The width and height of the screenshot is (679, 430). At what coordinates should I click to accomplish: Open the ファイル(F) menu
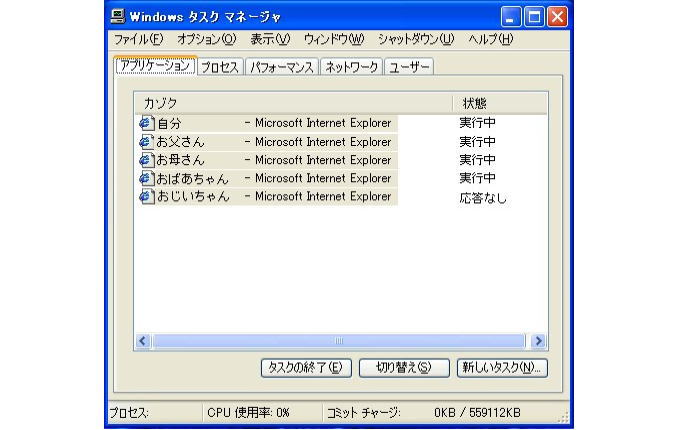(x=139, y=39)
